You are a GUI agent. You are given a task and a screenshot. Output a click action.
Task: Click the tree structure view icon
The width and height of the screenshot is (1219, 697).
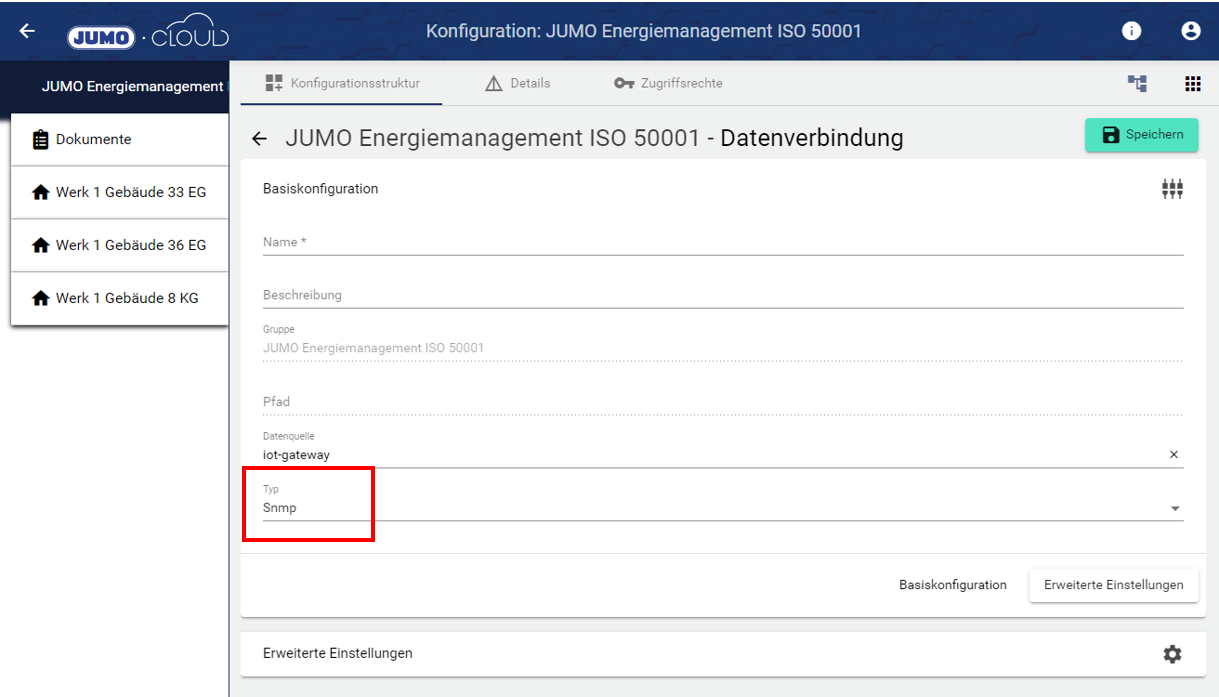coord(1138,84)
